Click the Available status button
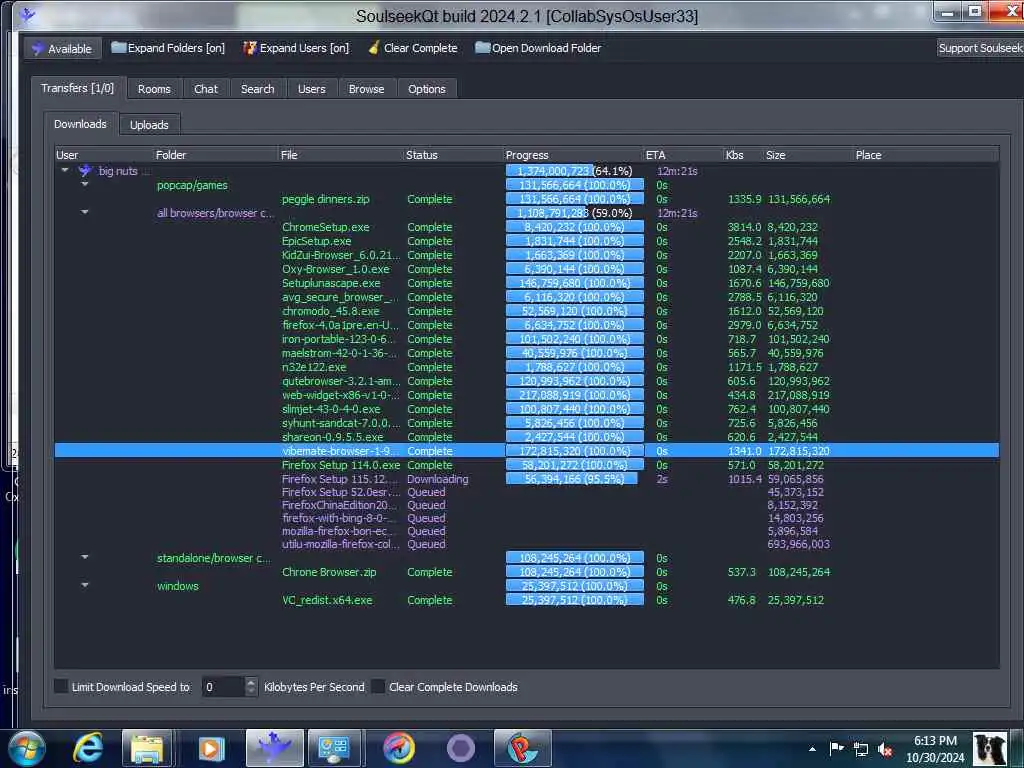Screen dimensions: 1024x768 coord(63,48)
